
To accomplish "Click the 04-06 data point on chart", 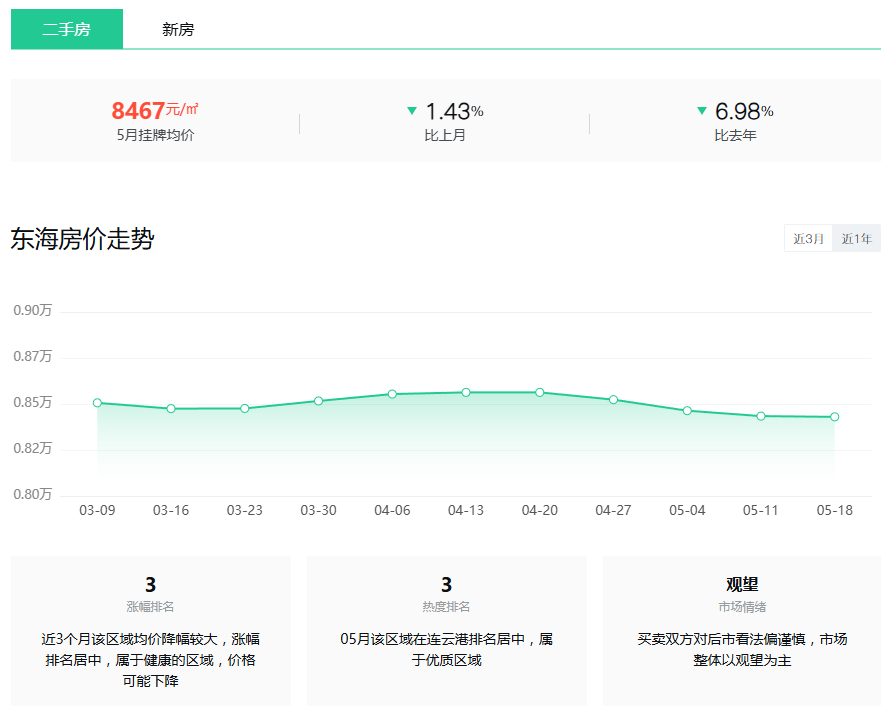I will click(392, 394).
